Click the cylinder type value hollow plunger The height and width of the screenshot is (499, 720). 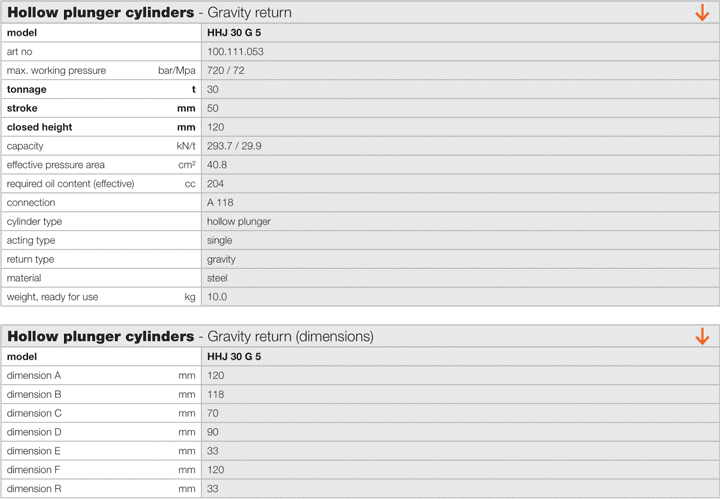coord(238,221)
